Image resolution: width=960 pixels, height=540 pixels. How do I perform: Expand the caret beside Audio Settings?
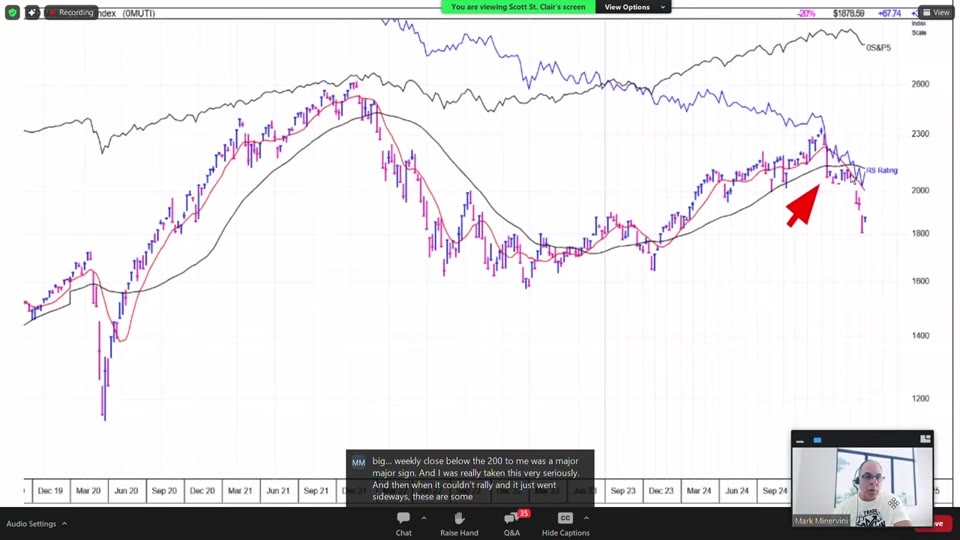(64, 524)
